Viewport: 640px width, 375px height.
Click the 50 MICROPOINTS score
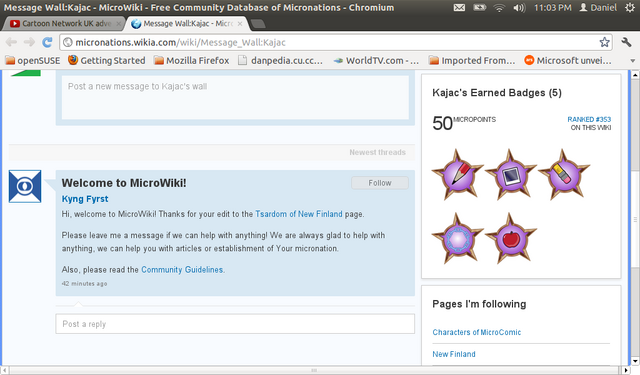click(x=464, y=123)
